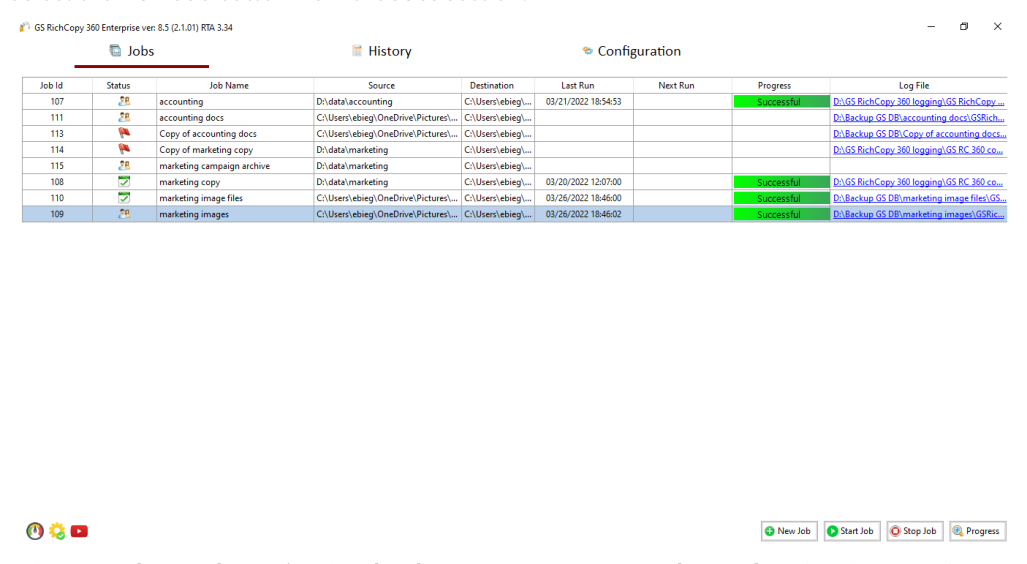Open log file link for accounting job

(x=918, y=102)
